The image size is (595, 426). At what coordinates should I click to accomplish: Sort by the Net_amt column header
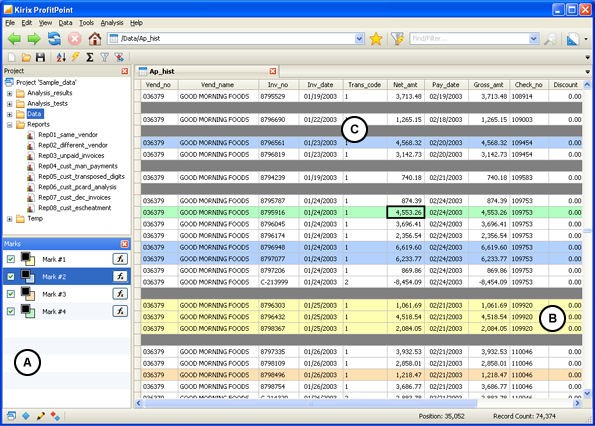coord(405,85)
